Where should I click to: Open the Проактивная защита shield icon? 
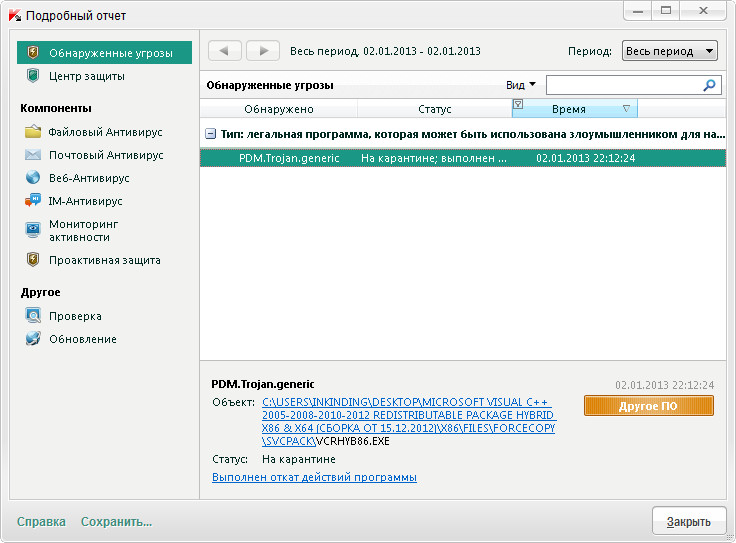tap(33, 260)
